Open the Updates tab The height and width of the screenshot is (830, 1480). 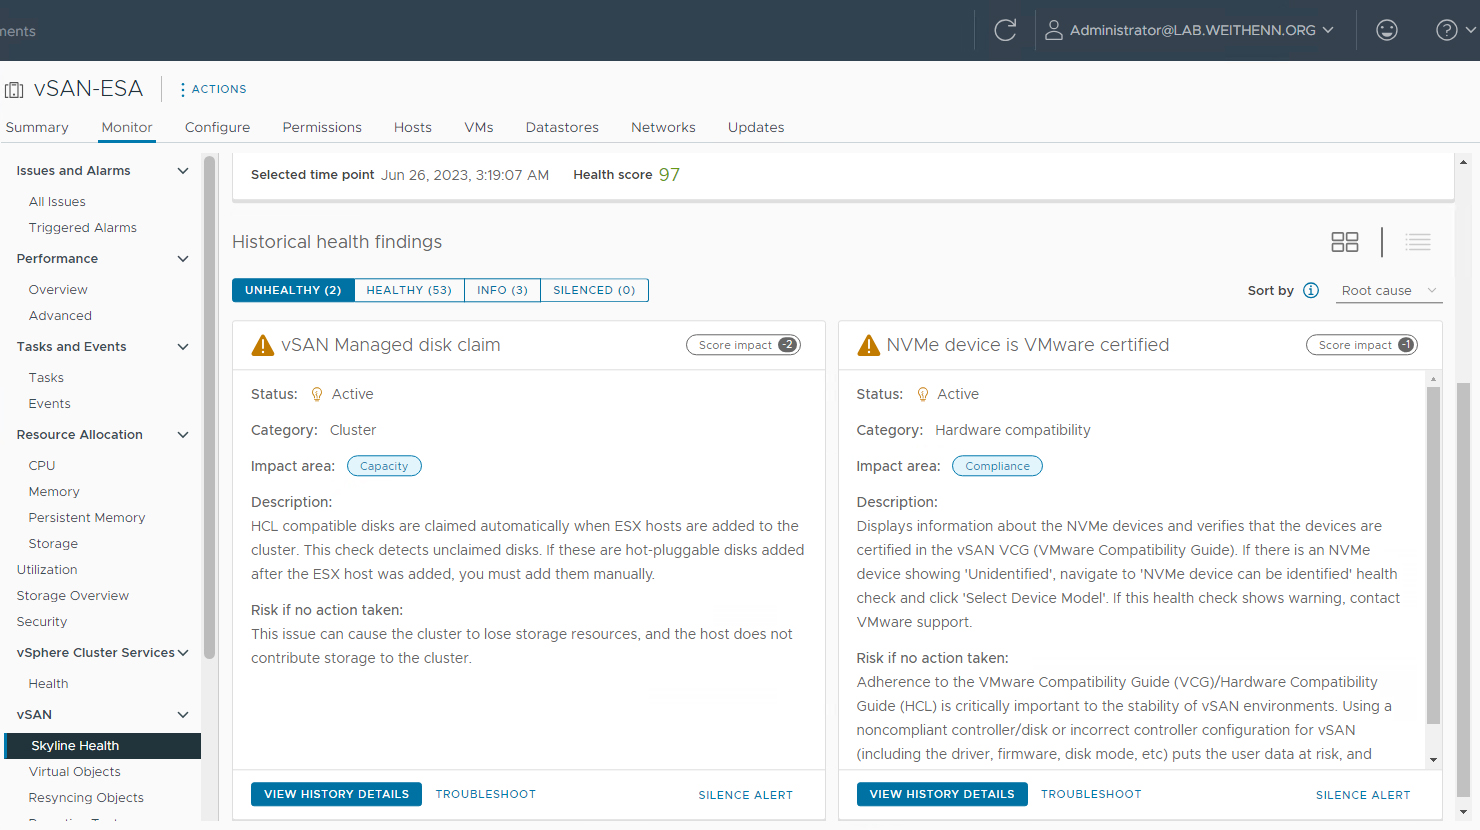pos(756,127)
